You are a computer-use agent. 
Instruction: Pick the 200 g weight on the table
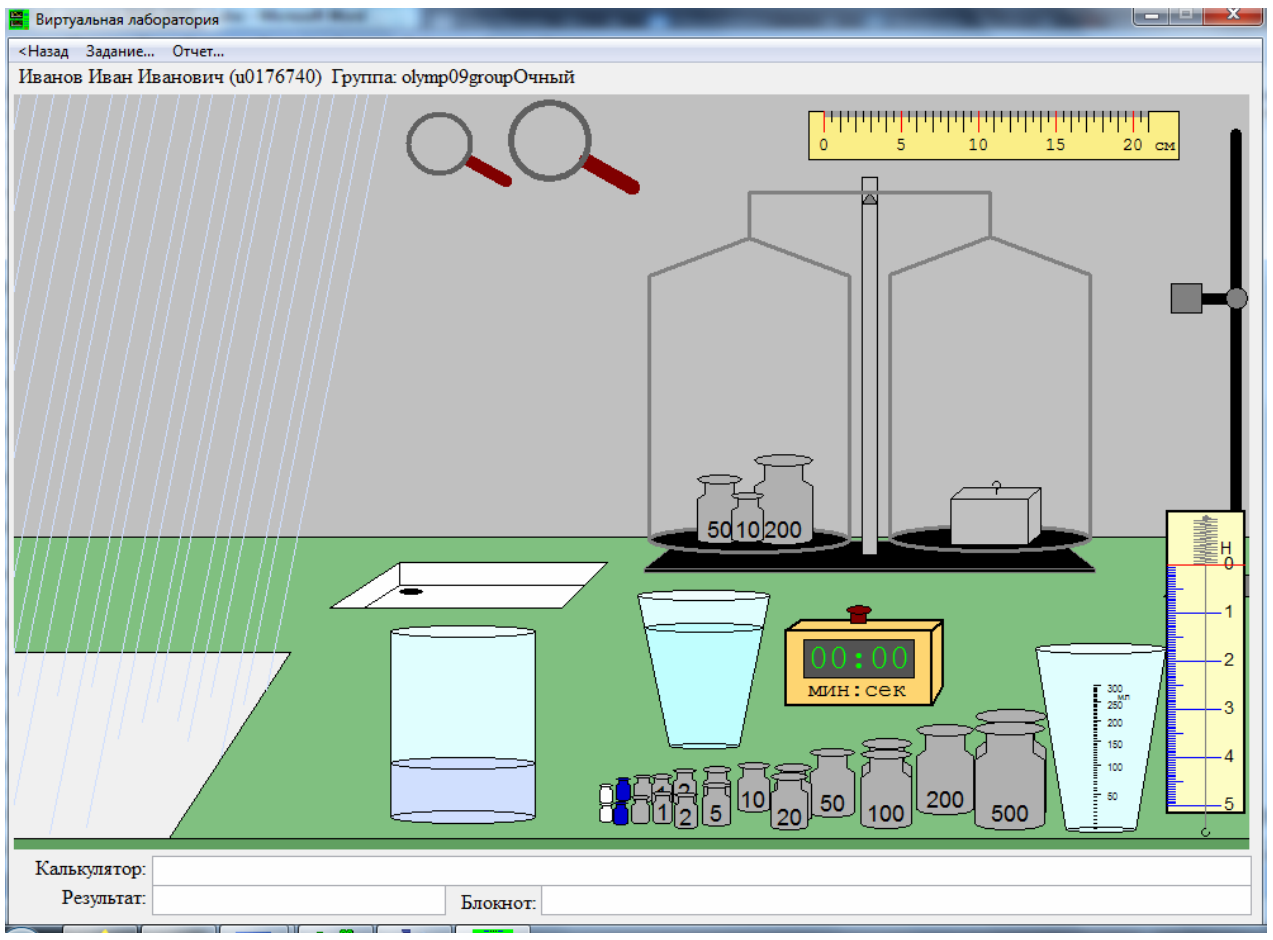(x=945, y=771)
